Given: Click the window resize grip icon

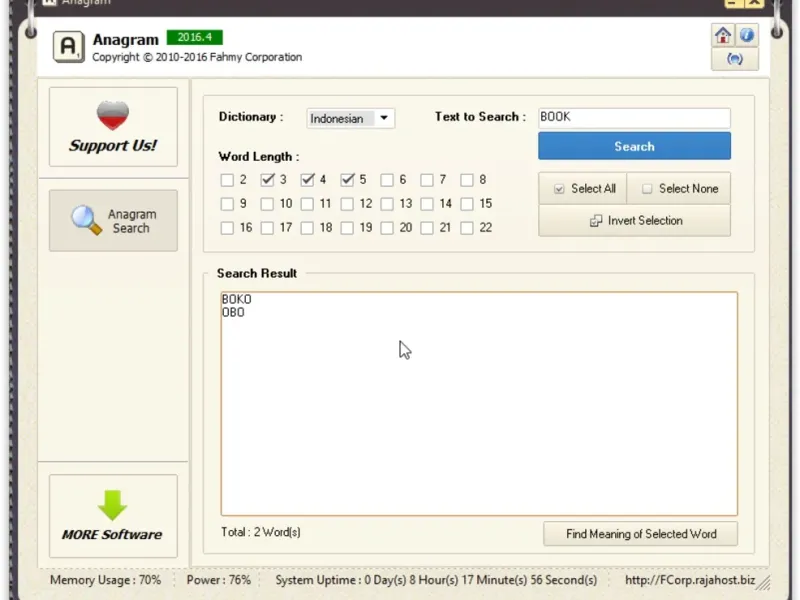Looking at the screenshot, I should point(763,582).
